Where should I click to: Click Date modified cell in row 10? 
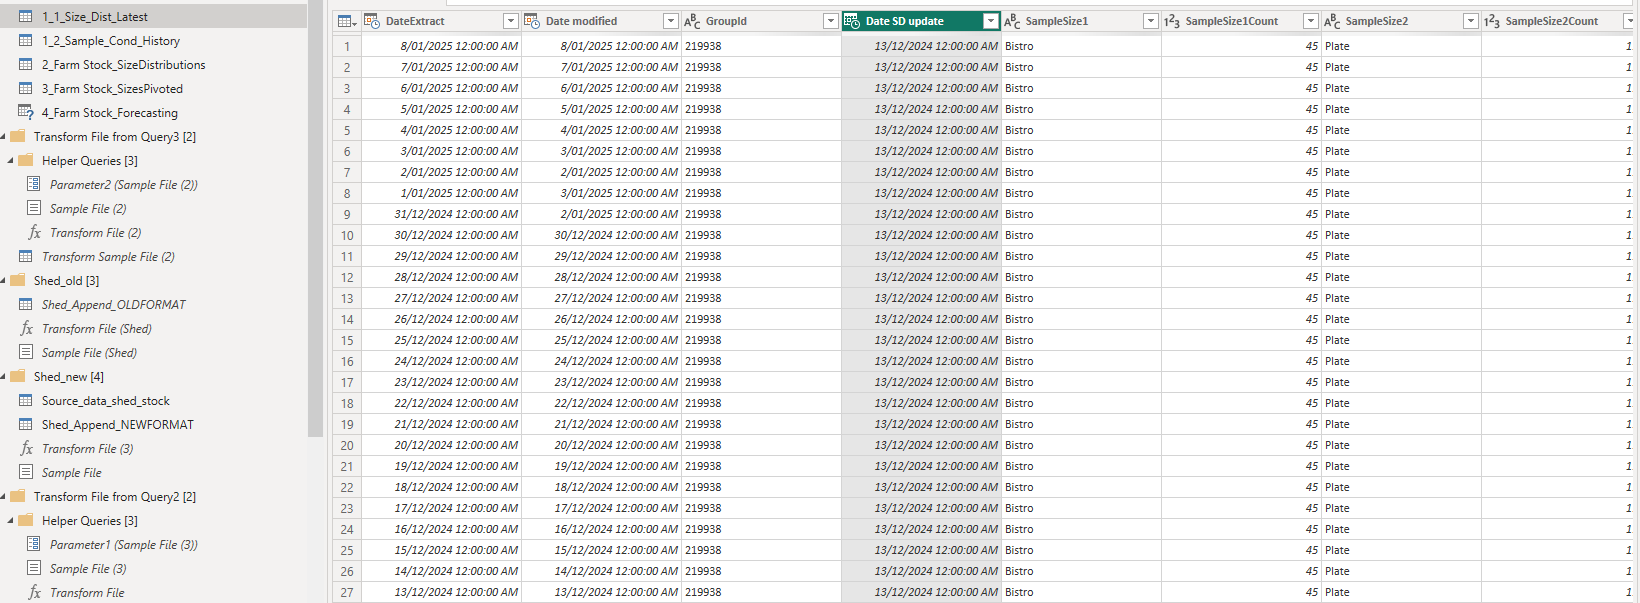601,235
